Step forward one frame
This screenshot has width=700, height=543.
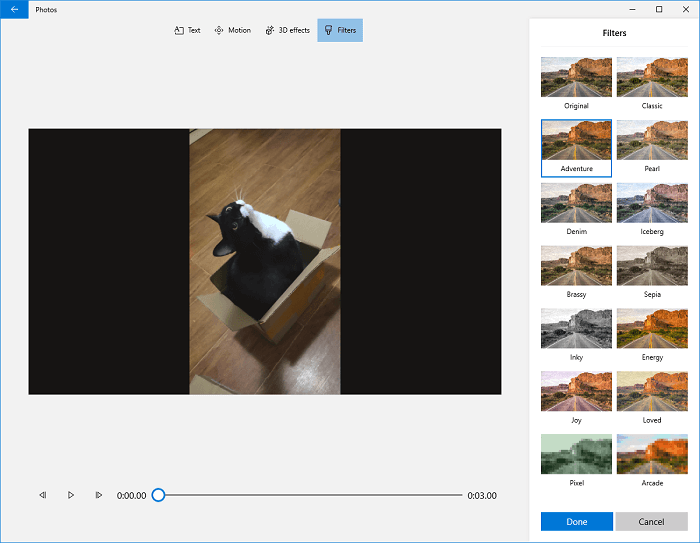tap(99, 495)
